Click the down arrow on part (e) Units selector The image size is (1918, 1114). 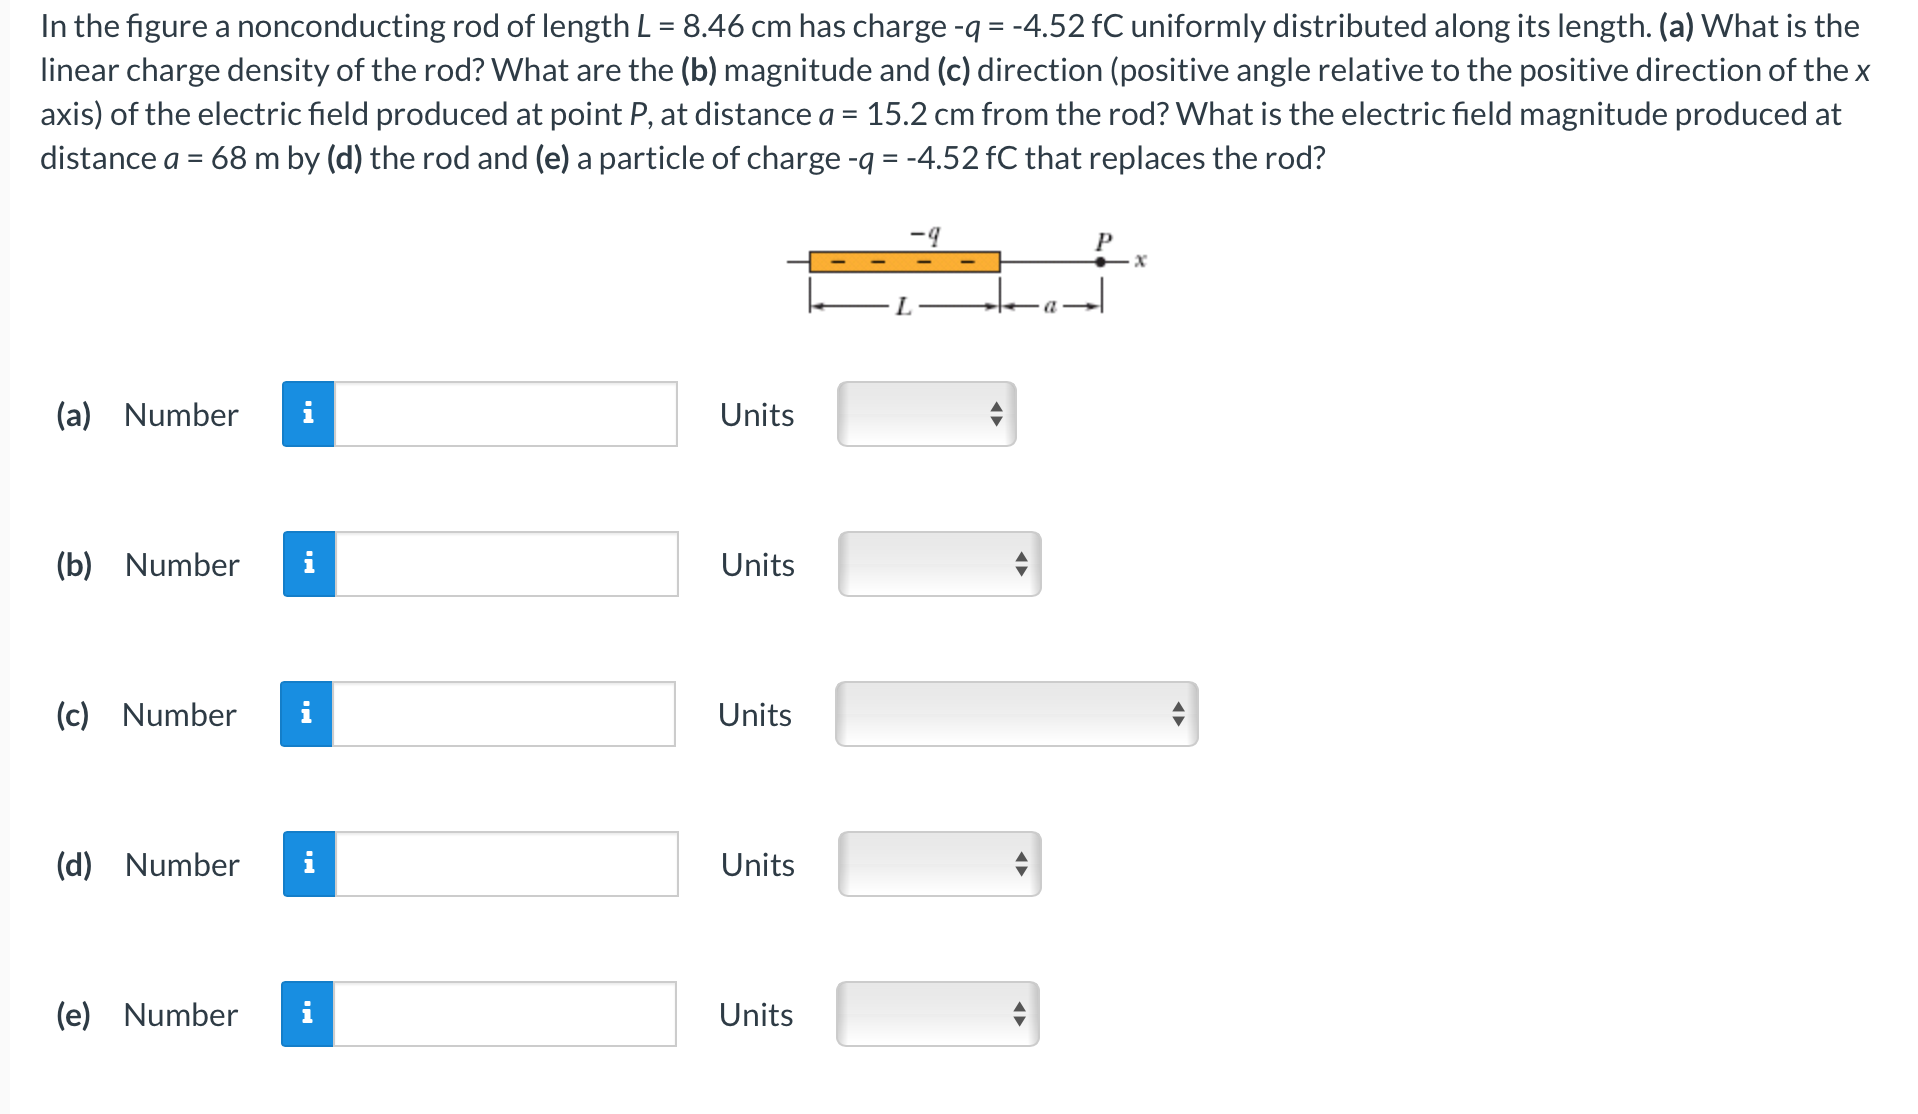pyautogui.click(x=1019, y=1021)
